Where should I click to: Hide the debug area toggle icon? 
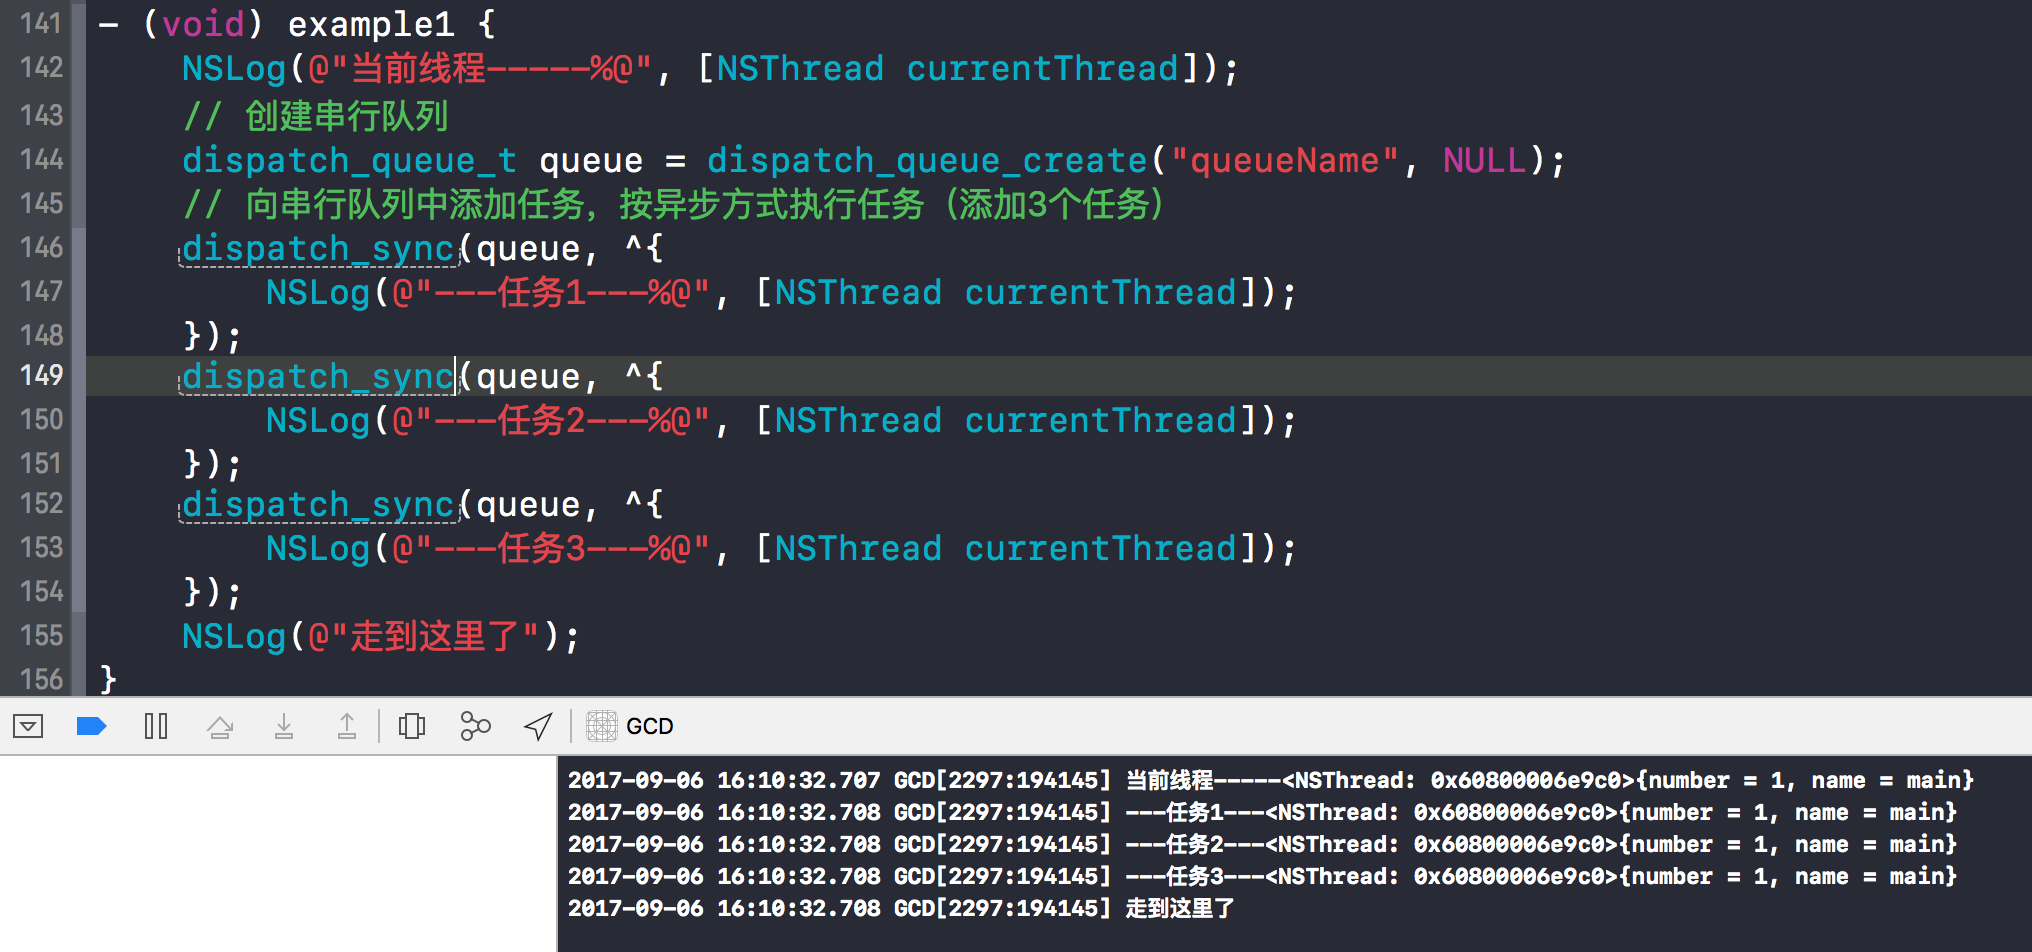(x=28, y=726)
